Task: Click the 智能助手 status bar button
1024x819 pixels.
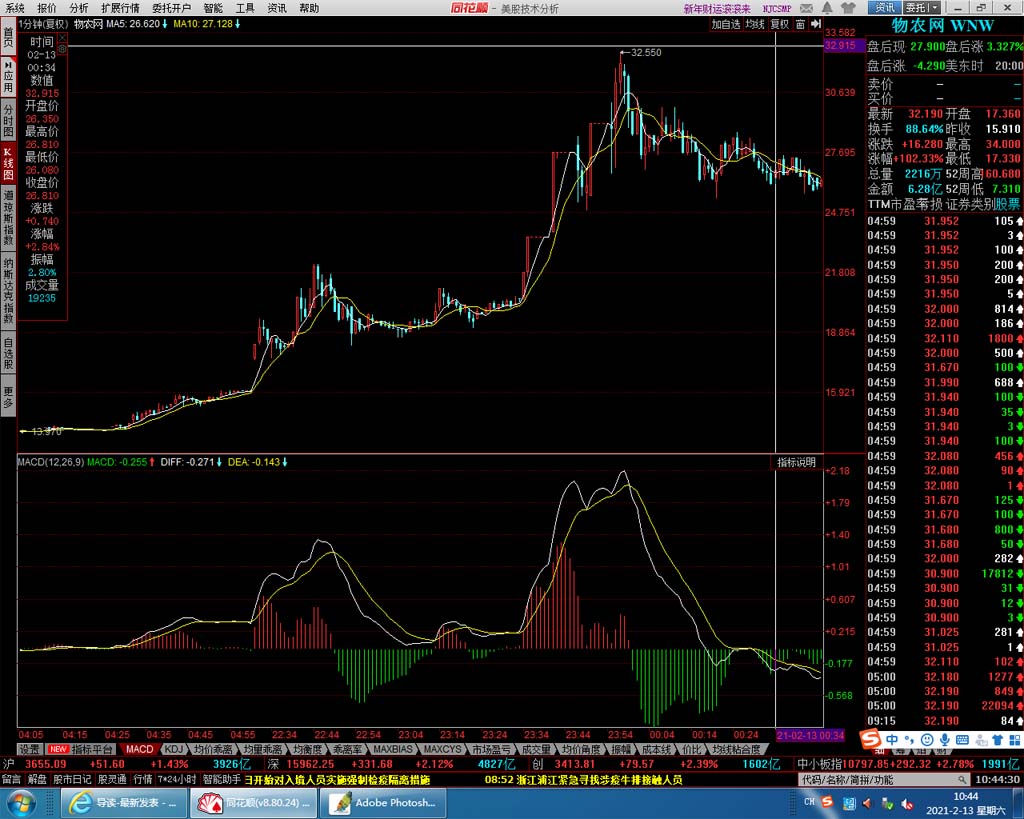Action: click(x=221, y=779)
